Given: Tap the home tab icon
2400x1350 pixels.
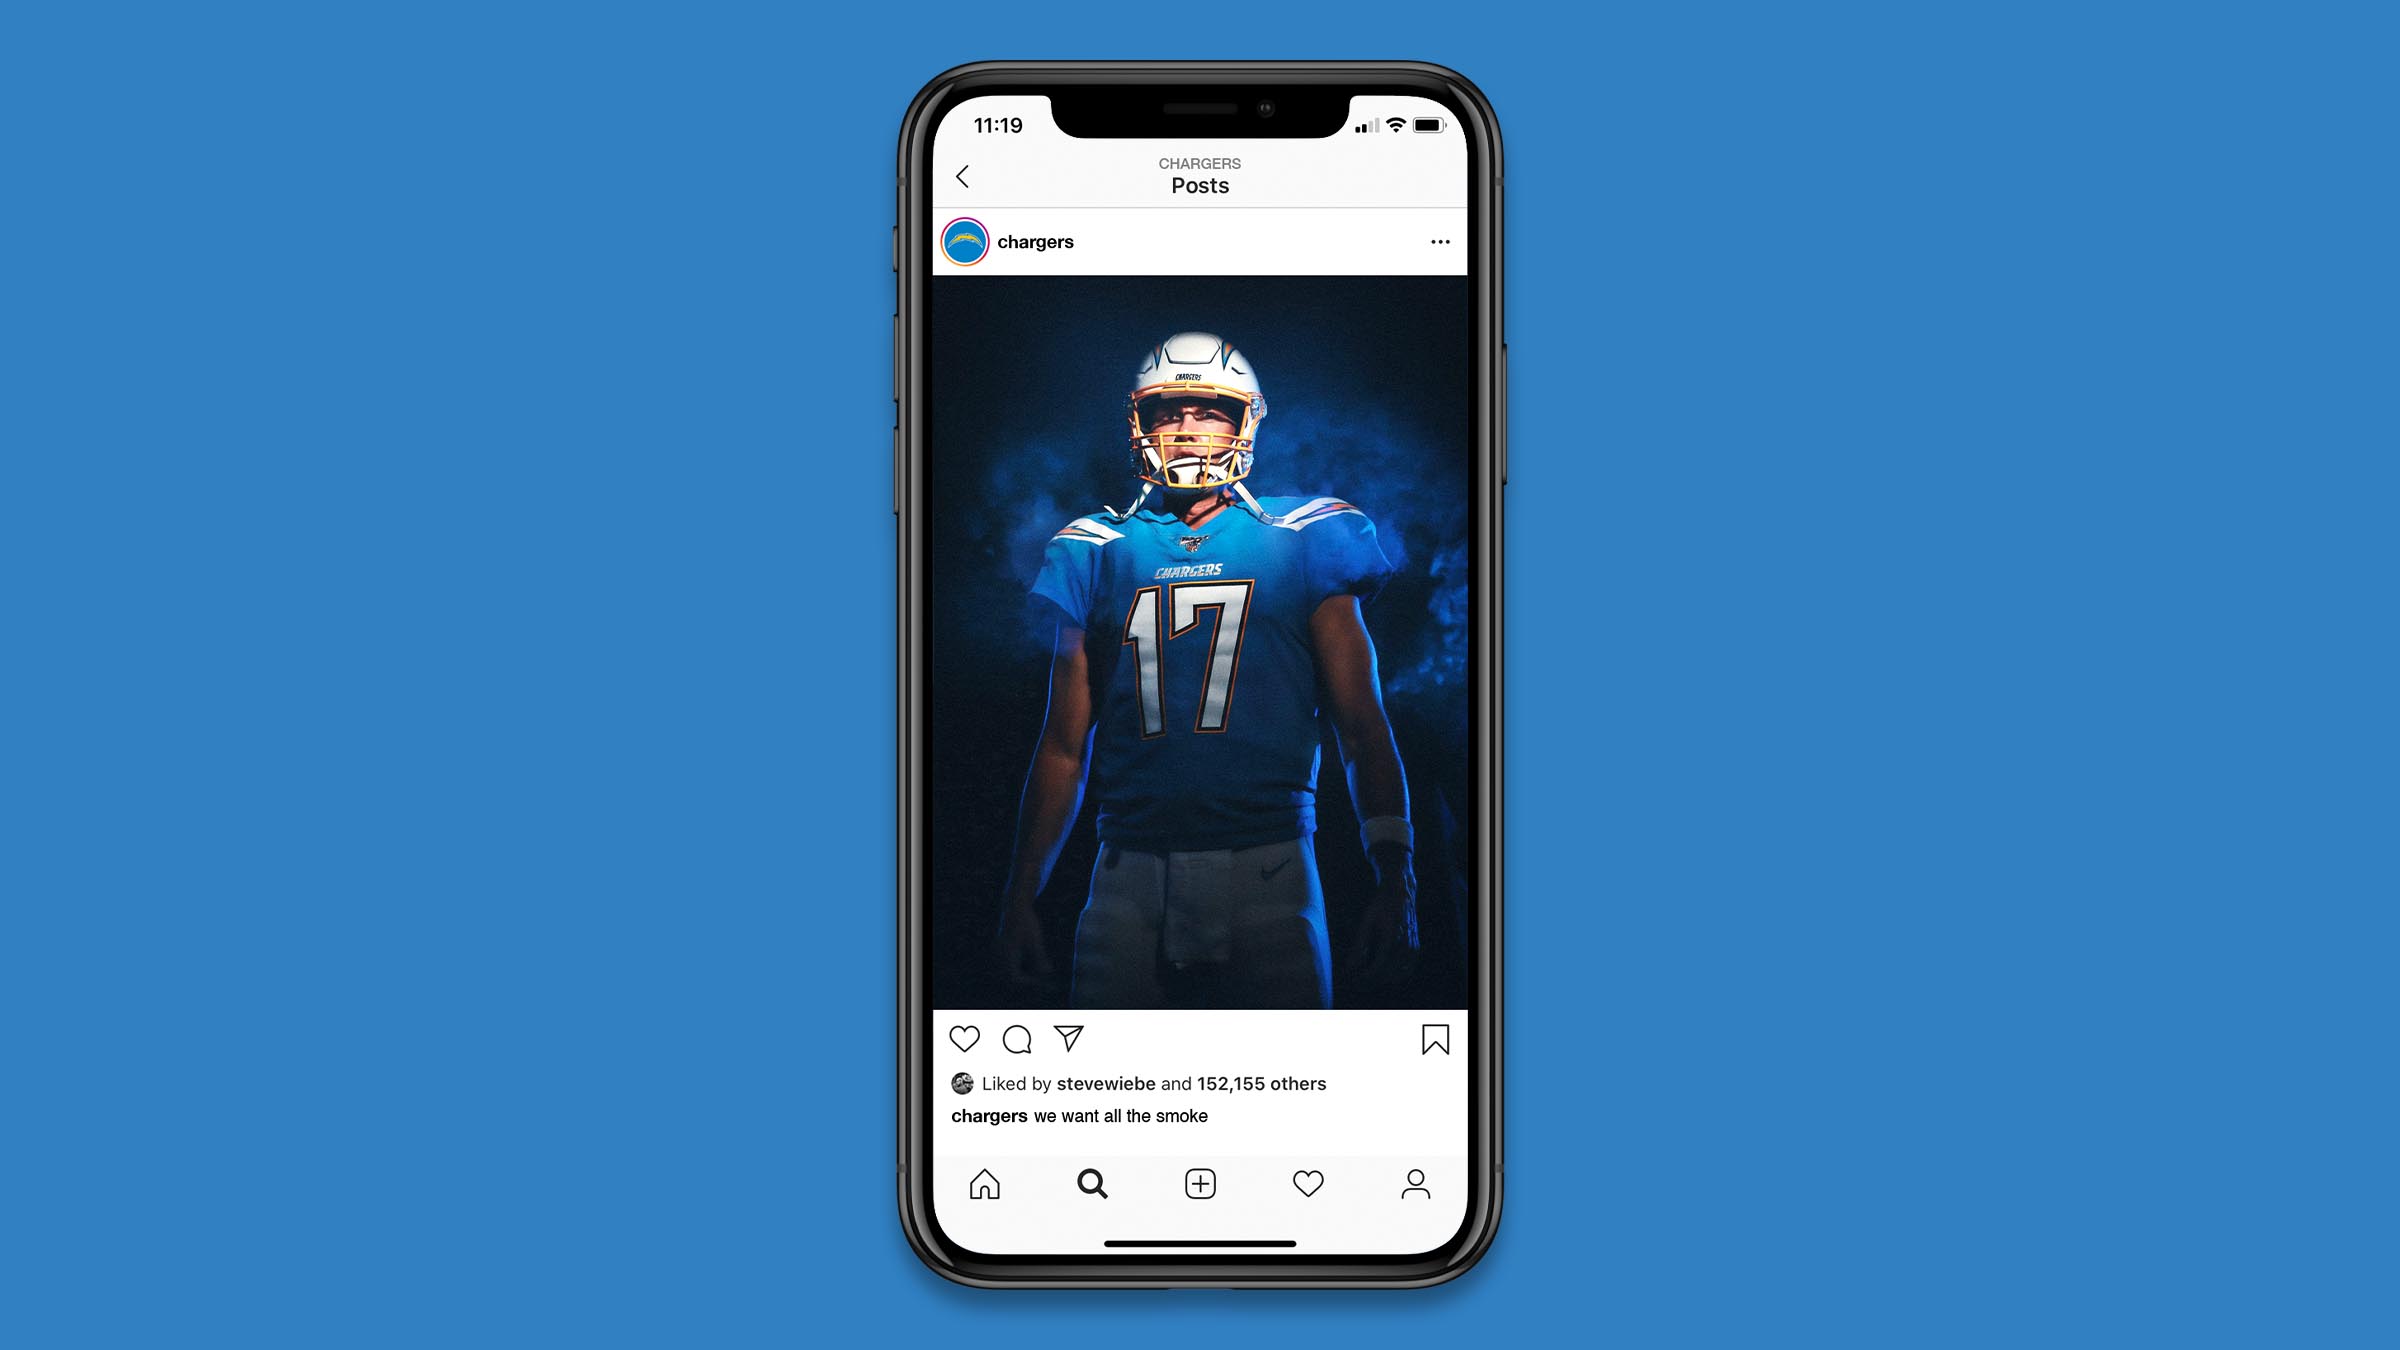Looking at the screenshot, I should pyautogui.click(x=982, y=1184).
